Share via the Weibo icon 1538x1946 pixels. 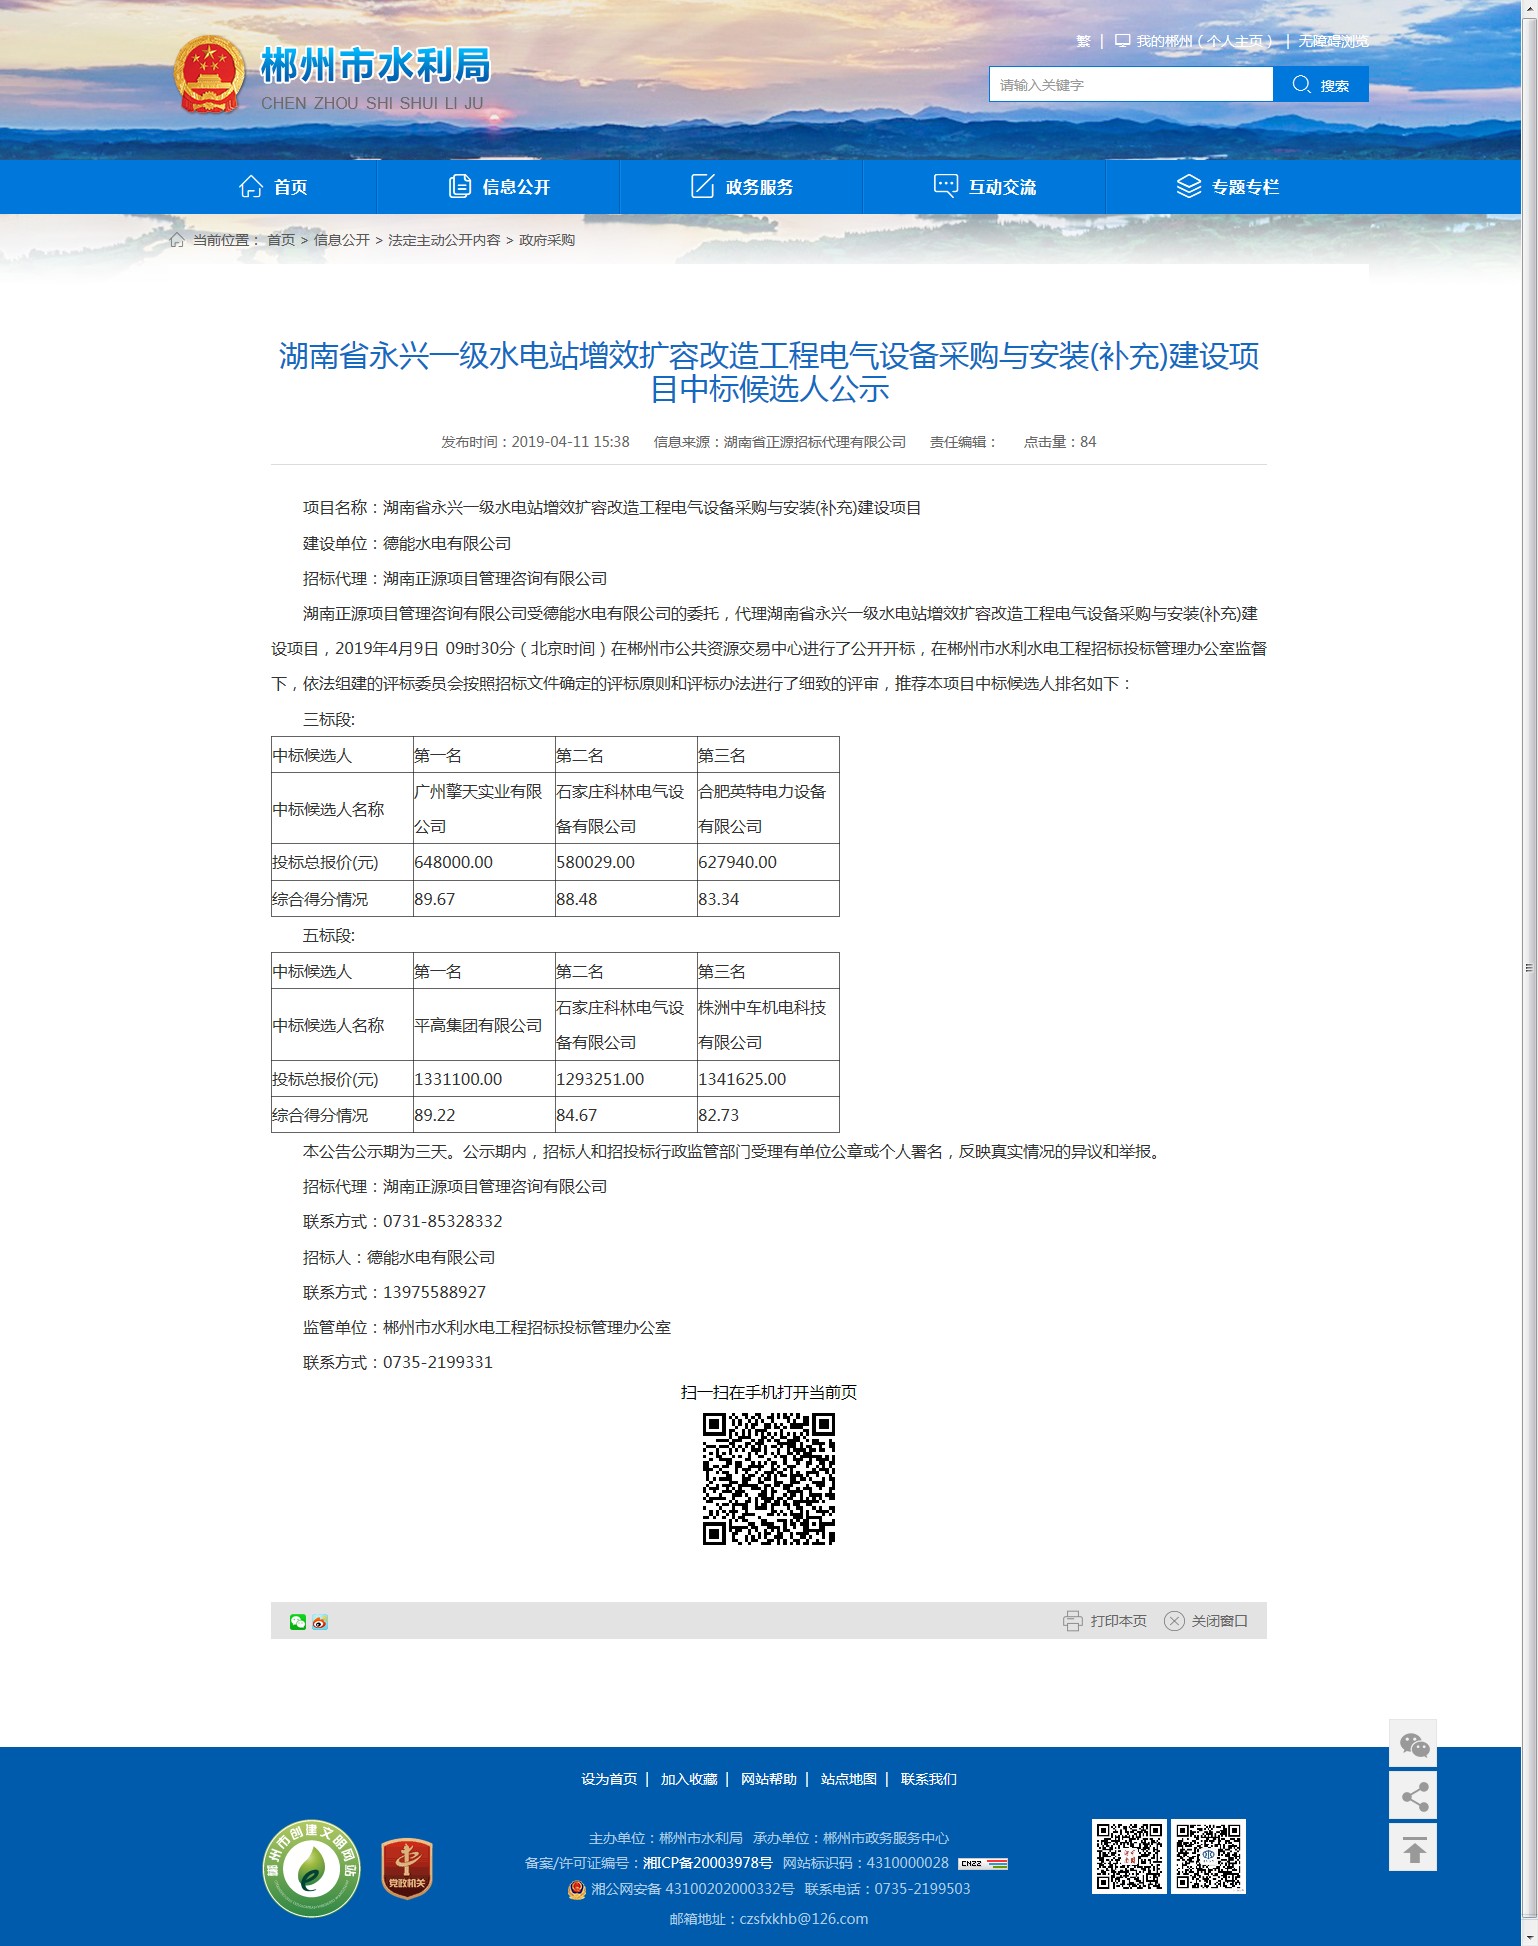[320, 1622]
